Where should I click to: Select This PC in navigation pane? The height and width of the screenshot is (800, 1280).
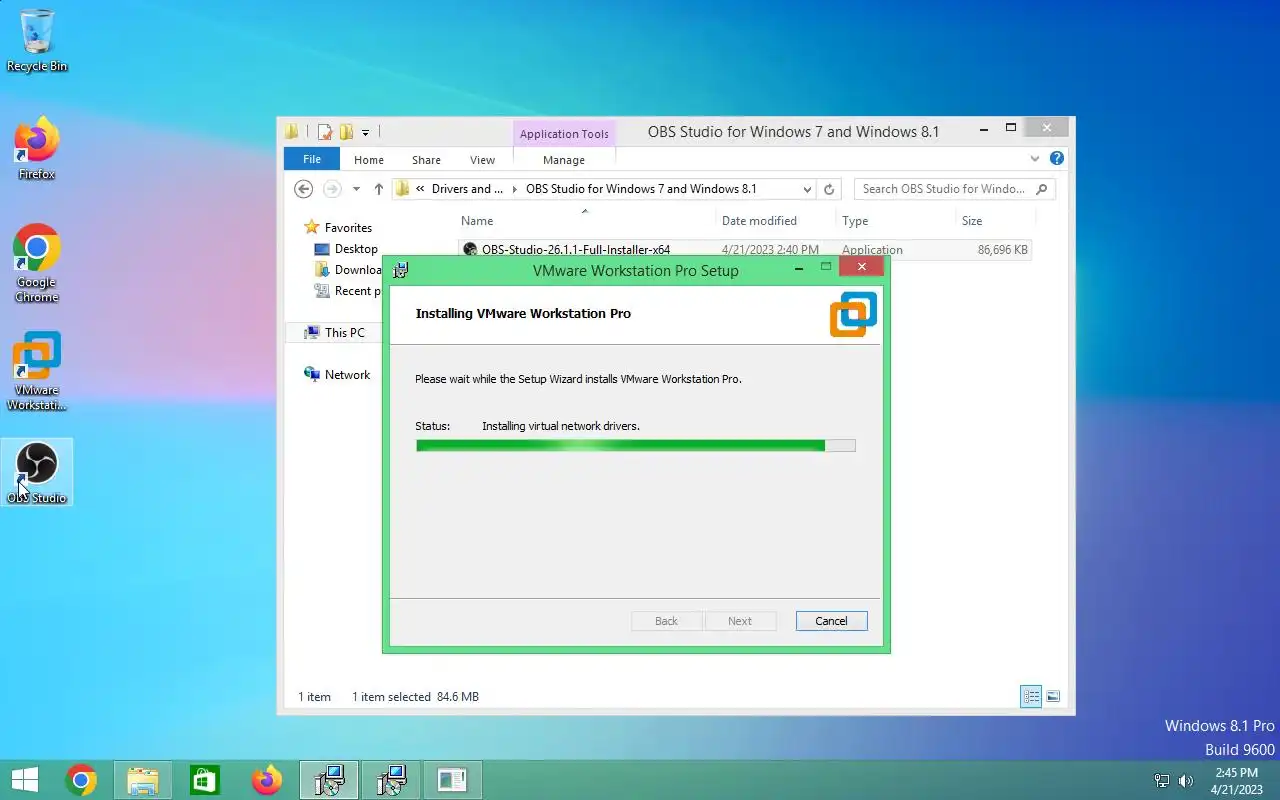click(344, 333)
